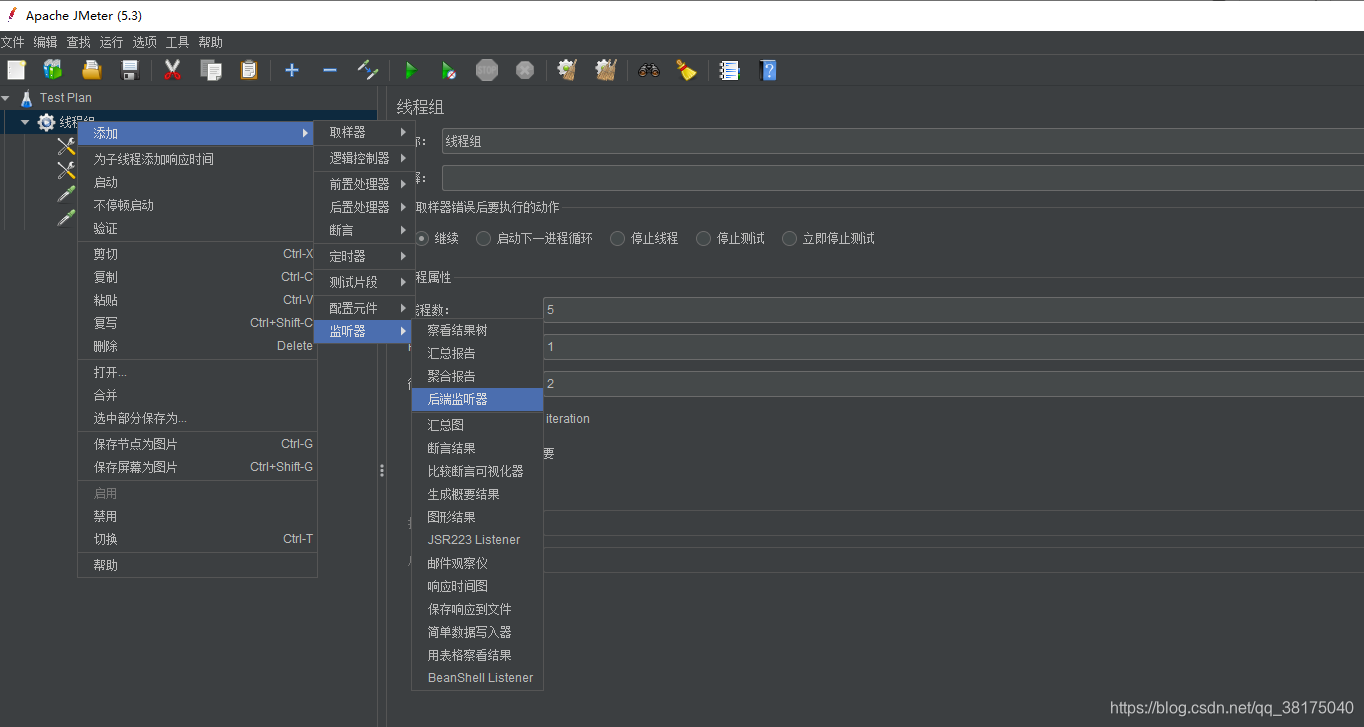1364x727 pixels.
Task: Expand the 配置元件 submenu
Action: coord(365,308)
